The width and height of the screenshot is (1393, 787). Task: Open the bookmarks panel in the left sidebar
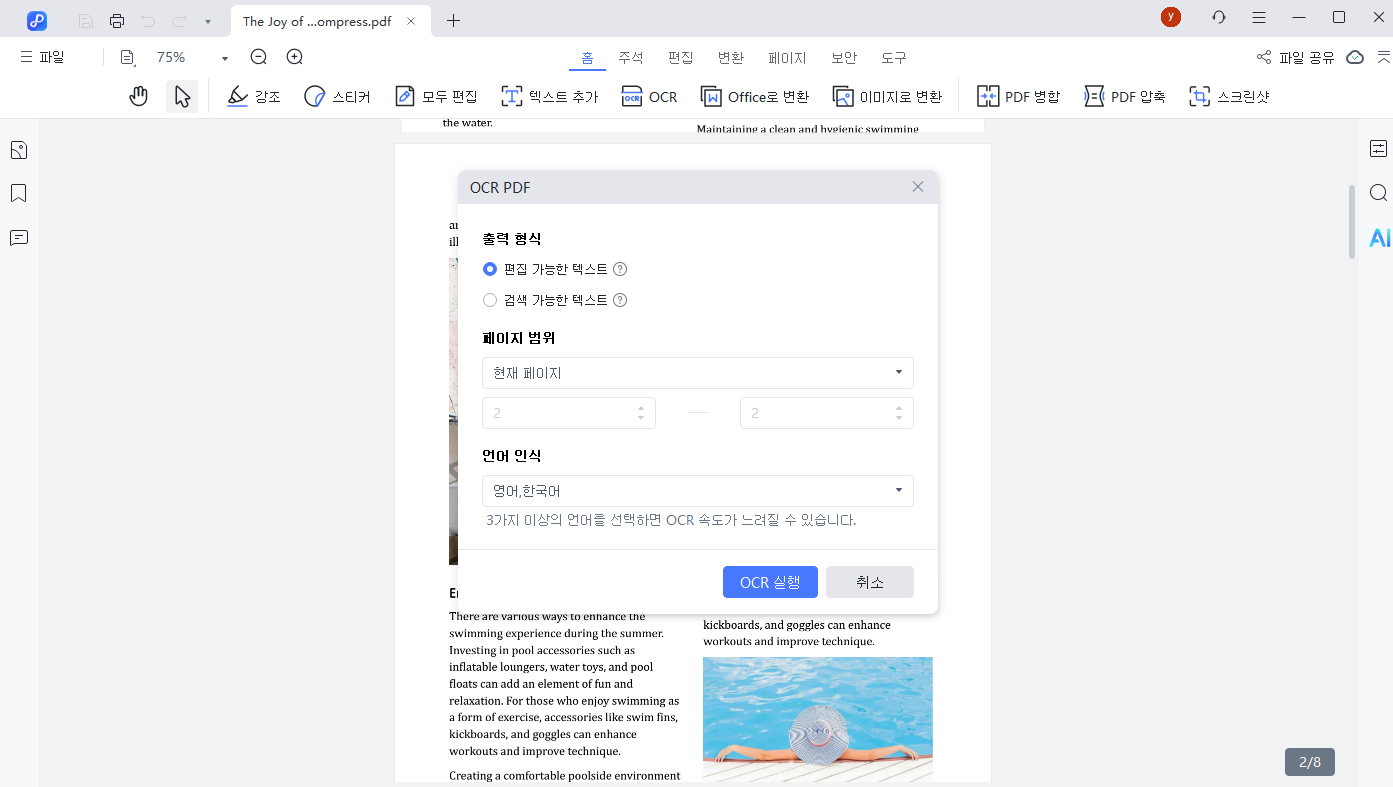(x=18, y=193)
